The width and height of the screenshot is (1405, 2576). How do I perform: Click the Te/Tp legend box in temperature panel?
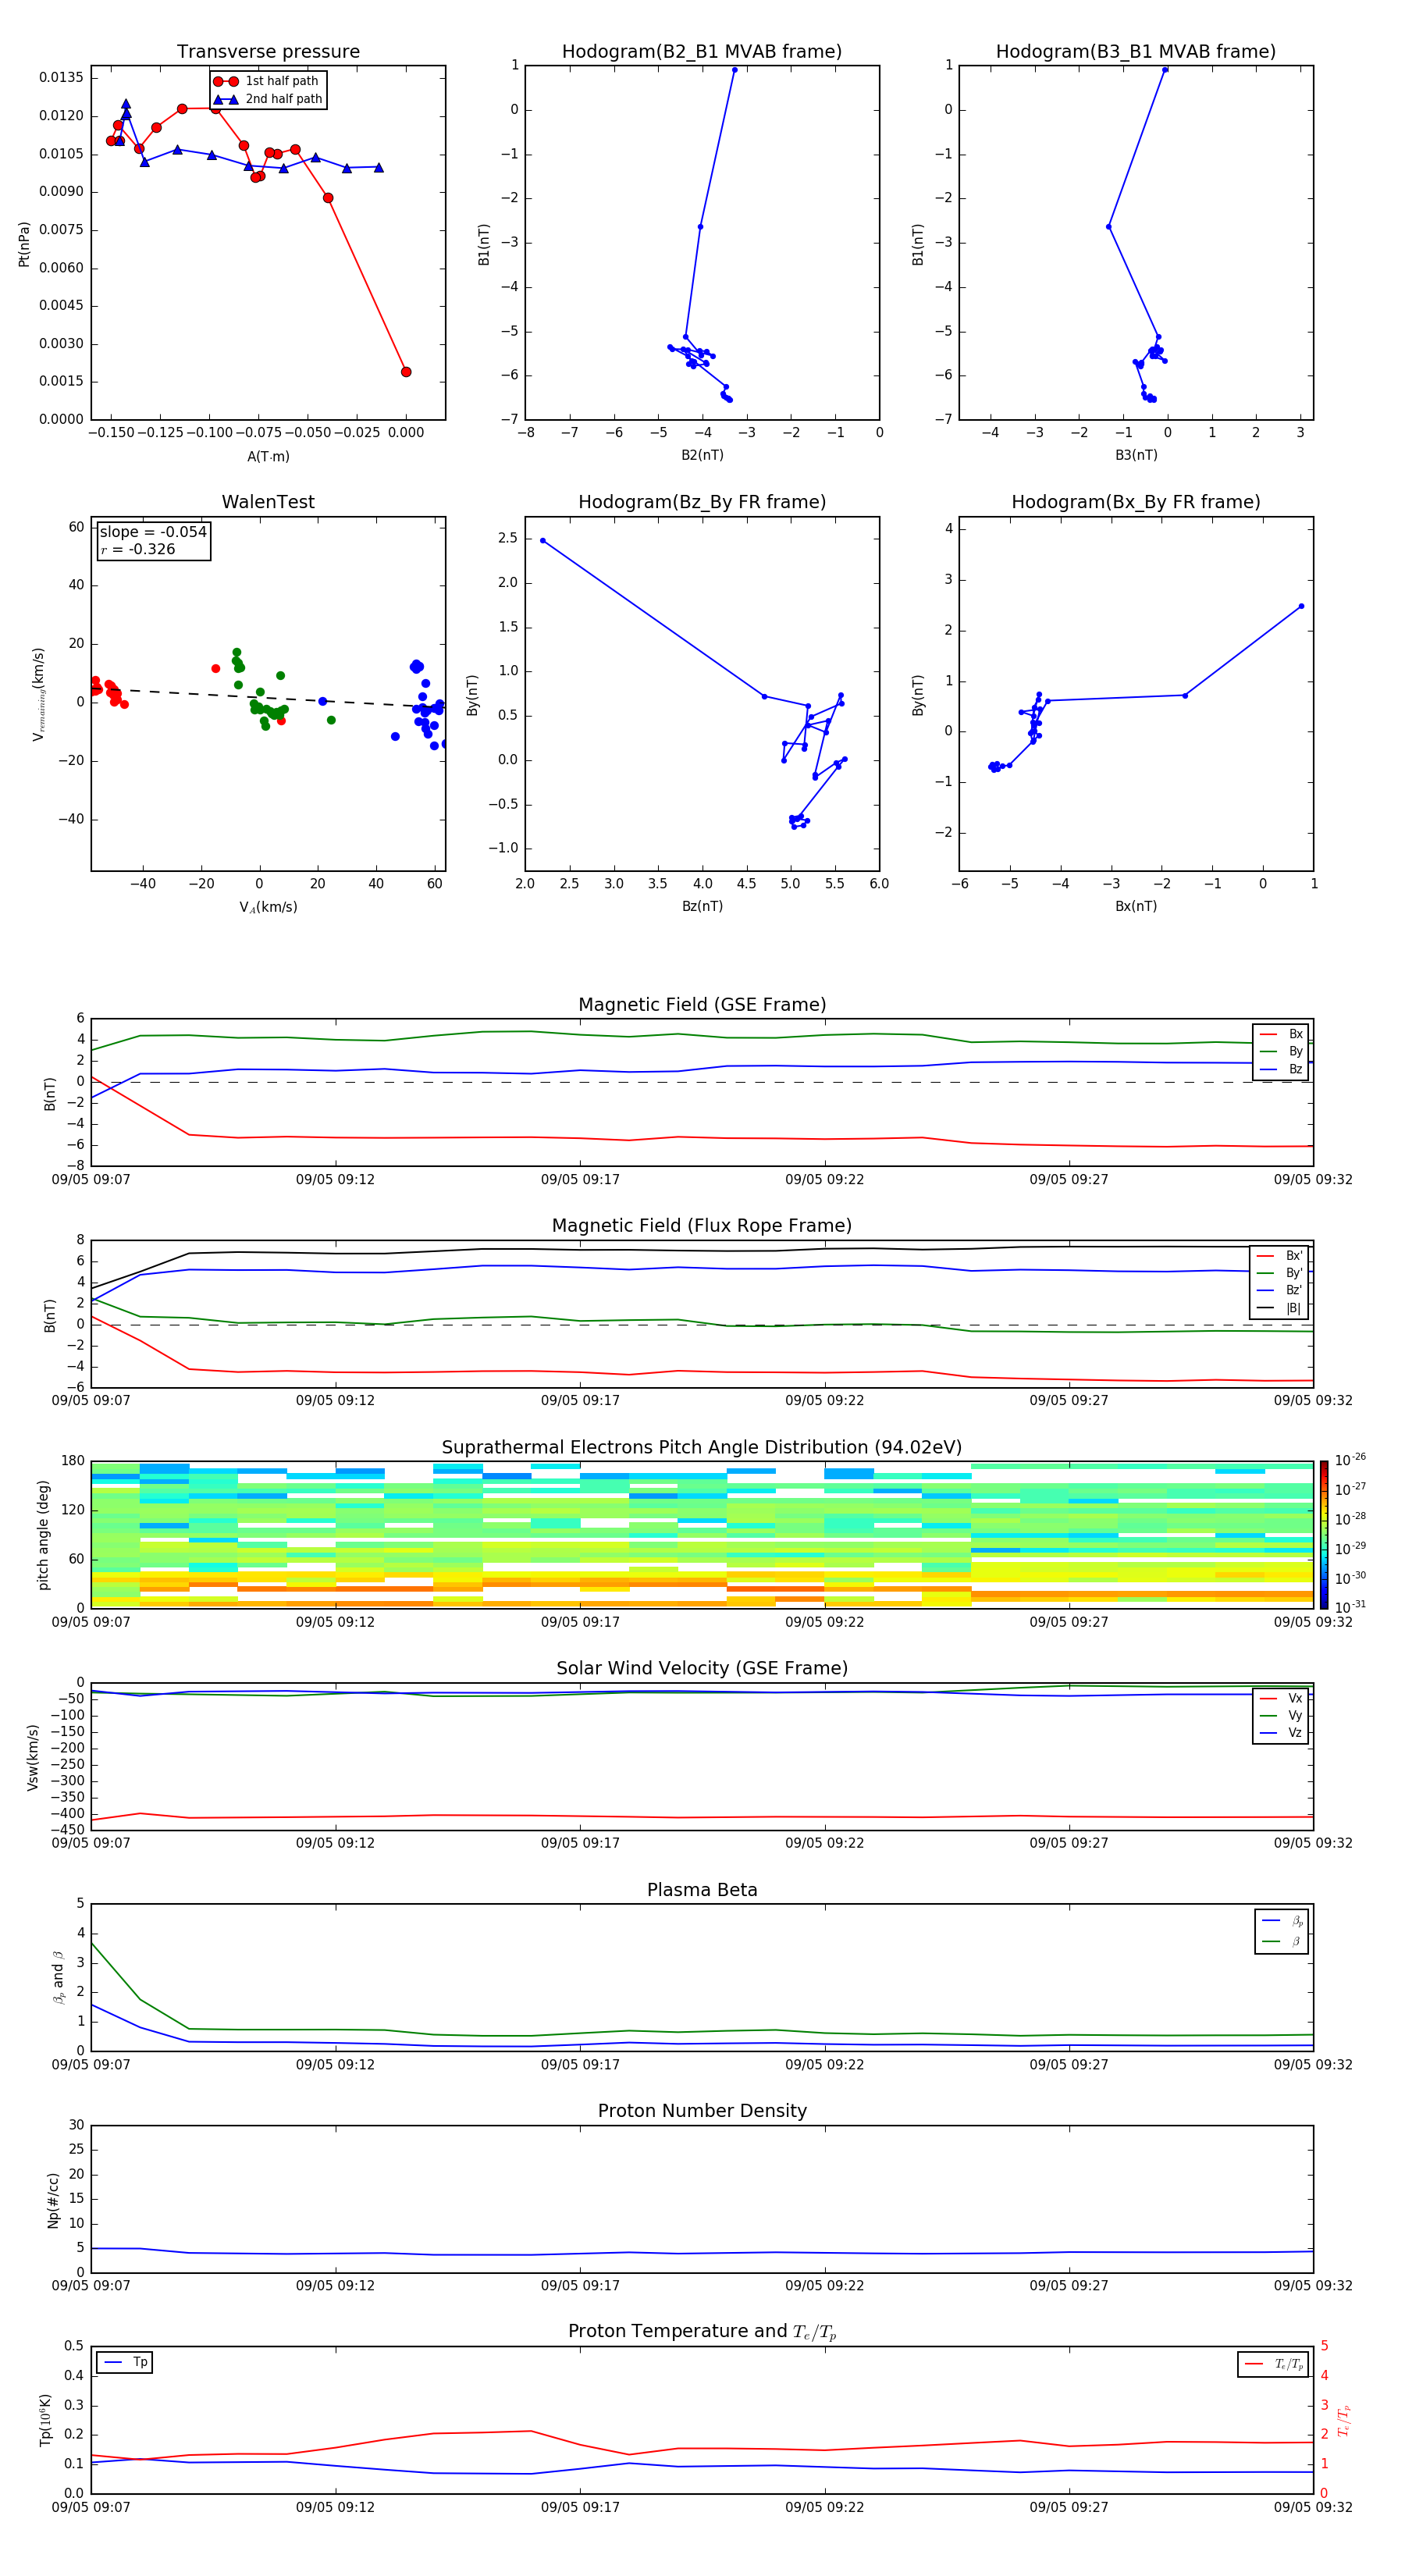pyautogui.click(x=1273, y=2364)
